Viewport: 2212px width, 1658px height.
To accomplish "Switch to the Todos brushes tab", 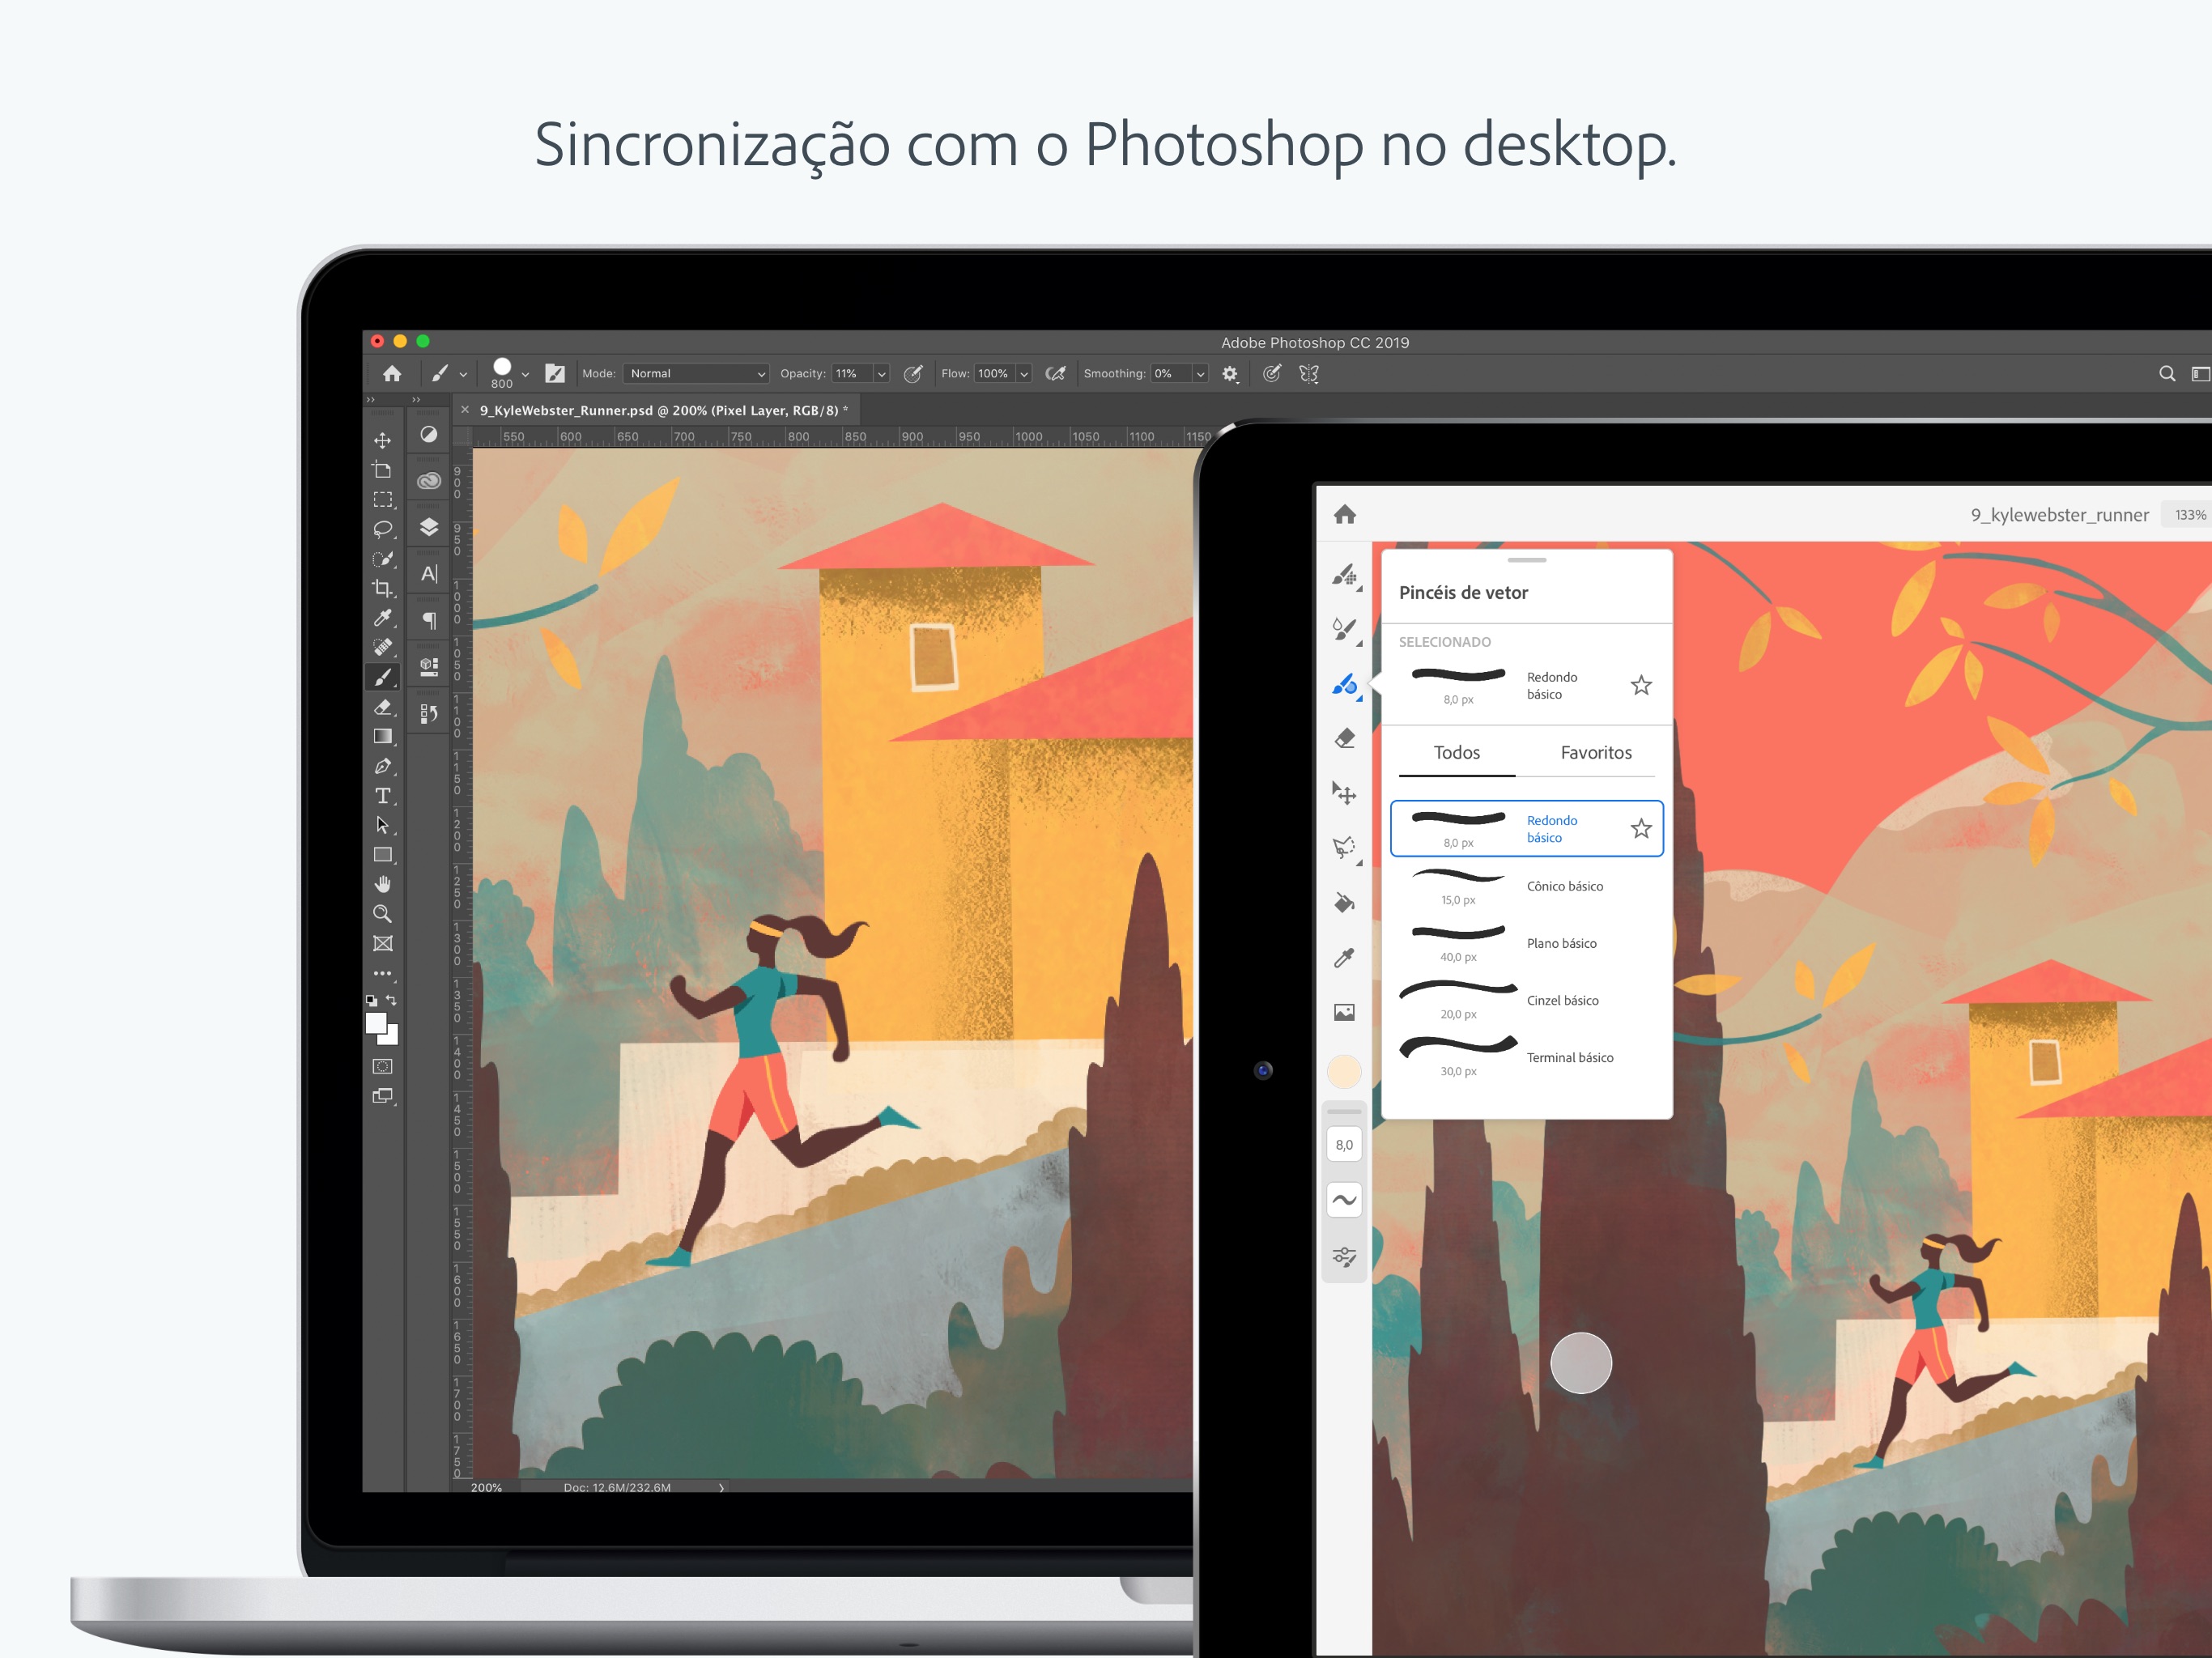I will [1457, 752].
